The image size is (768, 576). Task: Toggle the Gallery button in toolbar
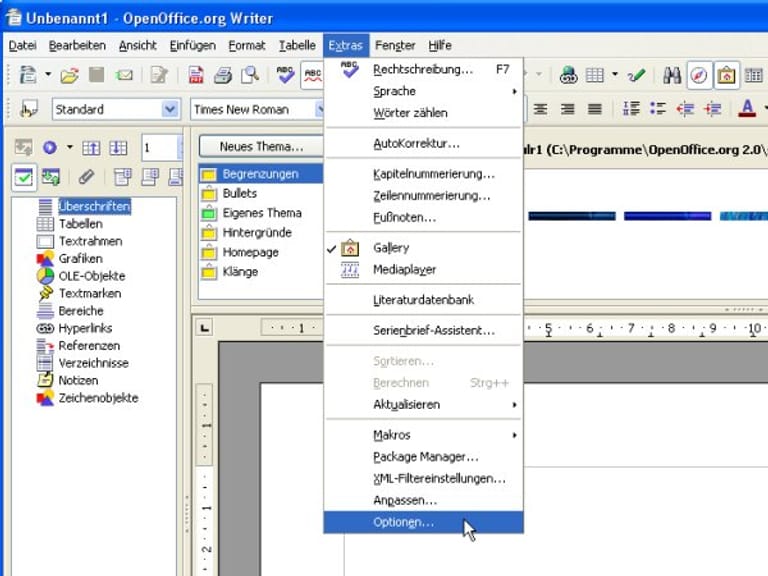[x=726, y=75]
